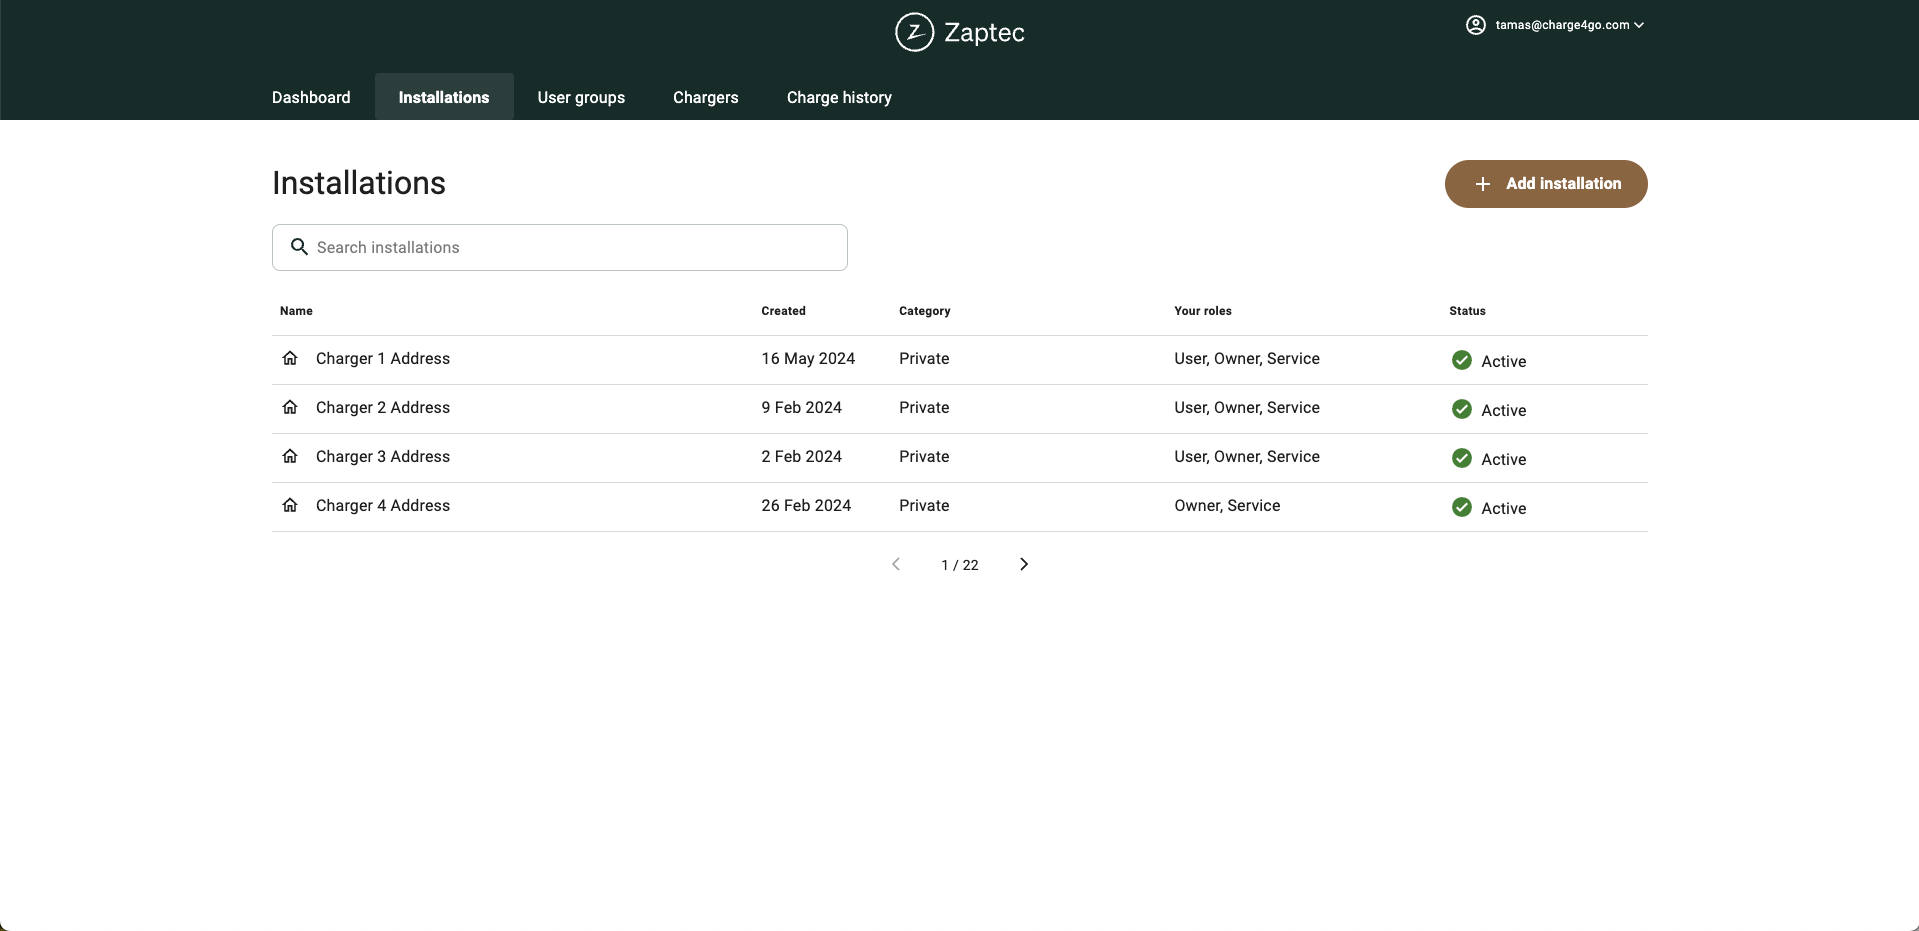Viewport: 1919px width, 931px height.
Task: Click the home icon for Charger 3 Address
Action: coord(290,456)
